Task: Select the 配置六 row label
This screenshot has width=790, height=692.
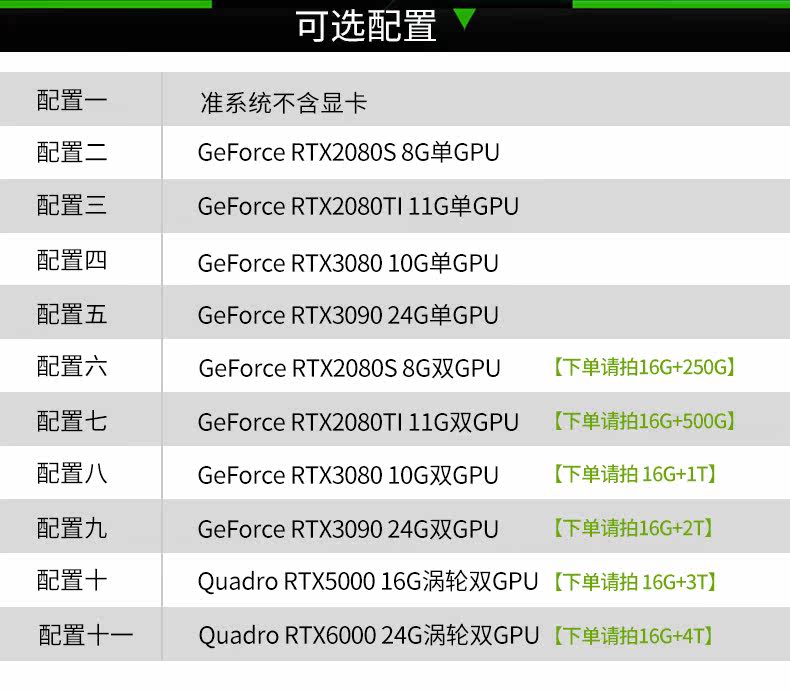Action: (72, 366)
